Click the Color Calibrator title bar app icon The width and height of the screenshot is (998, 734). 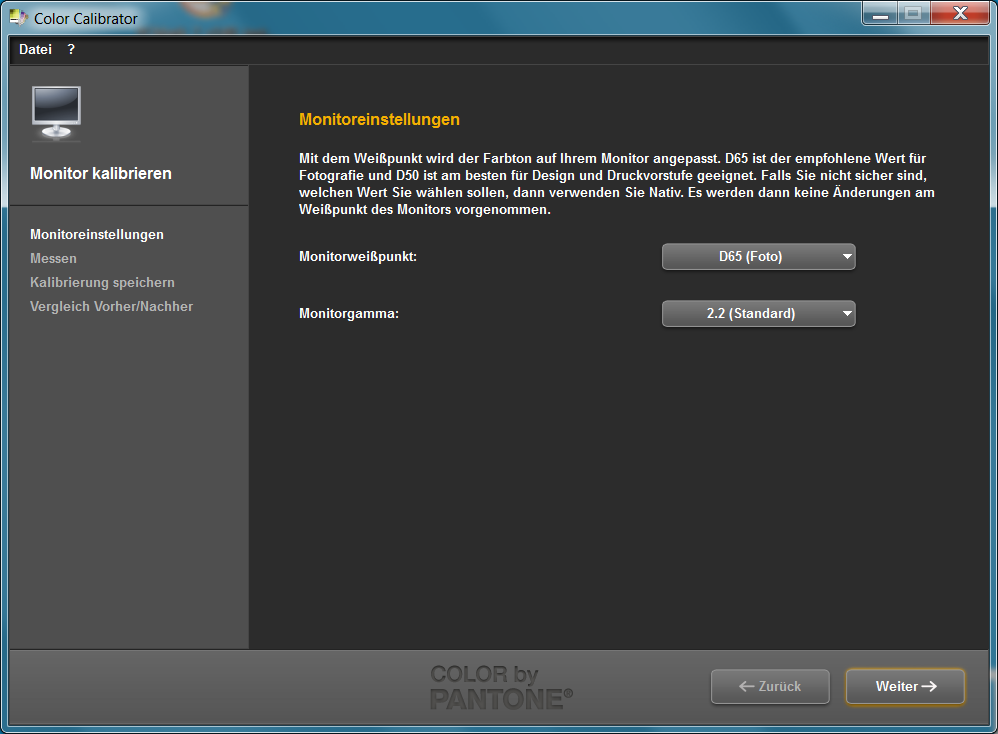point(19,18)
